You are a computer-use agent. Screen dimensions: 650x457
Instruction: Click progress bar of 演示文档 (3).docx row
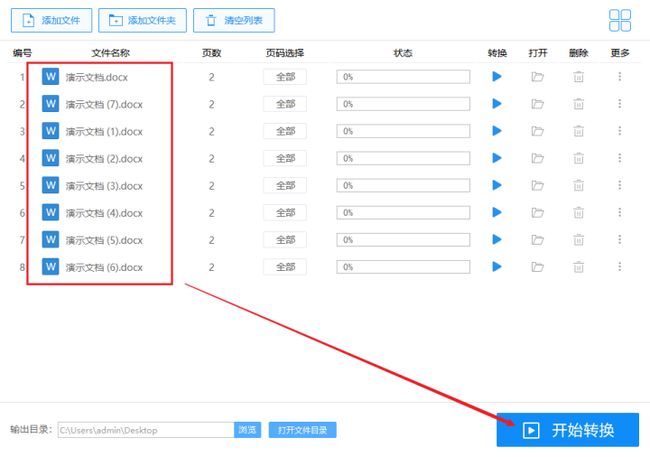[x=403, y=185]
